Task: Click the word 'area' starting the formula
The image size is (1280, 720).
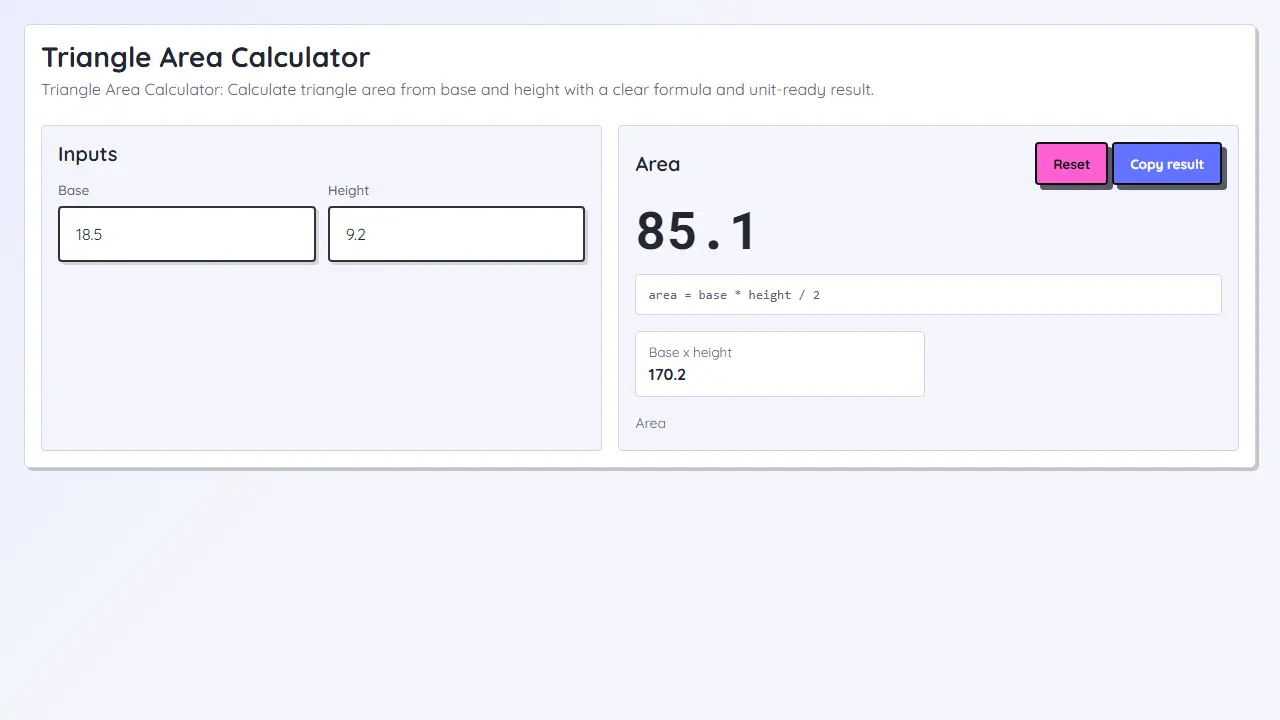Action: pos(663,295)
